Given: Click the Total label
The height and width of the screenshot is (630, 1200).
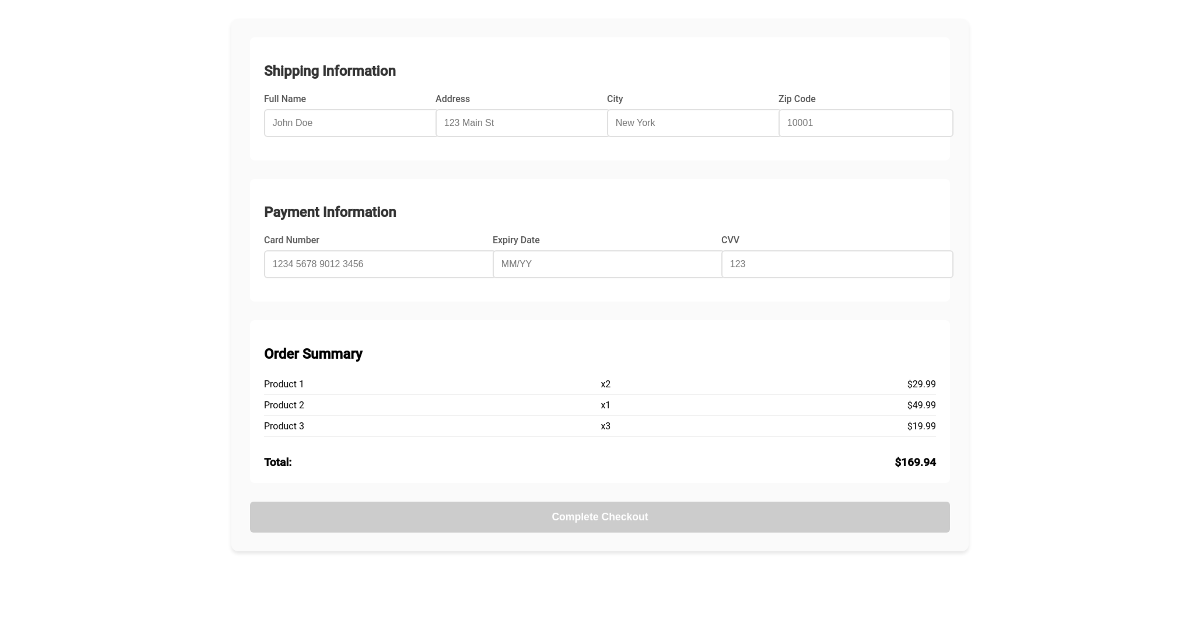Looking at the screenshot, I should (x=278, y=462).
